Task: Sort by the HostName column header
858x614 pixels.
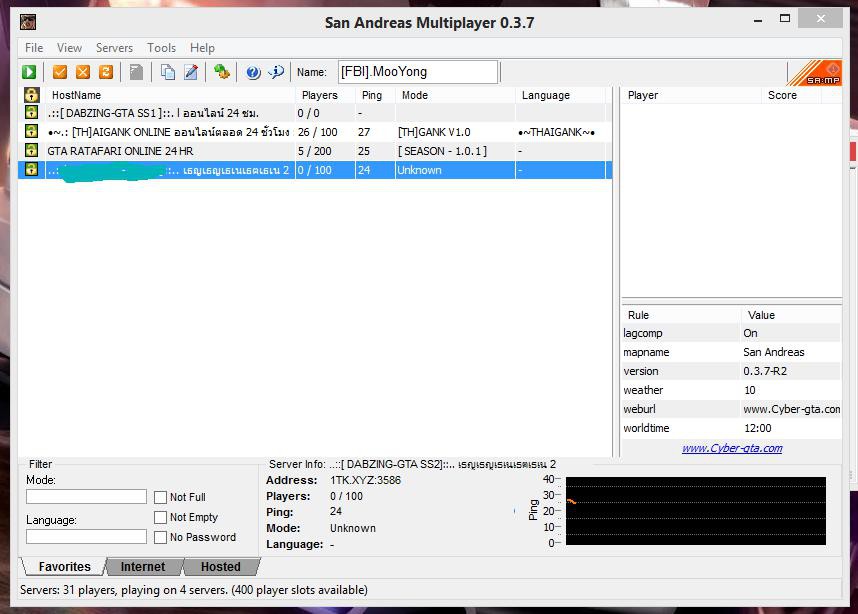Action: click(170, 95)
